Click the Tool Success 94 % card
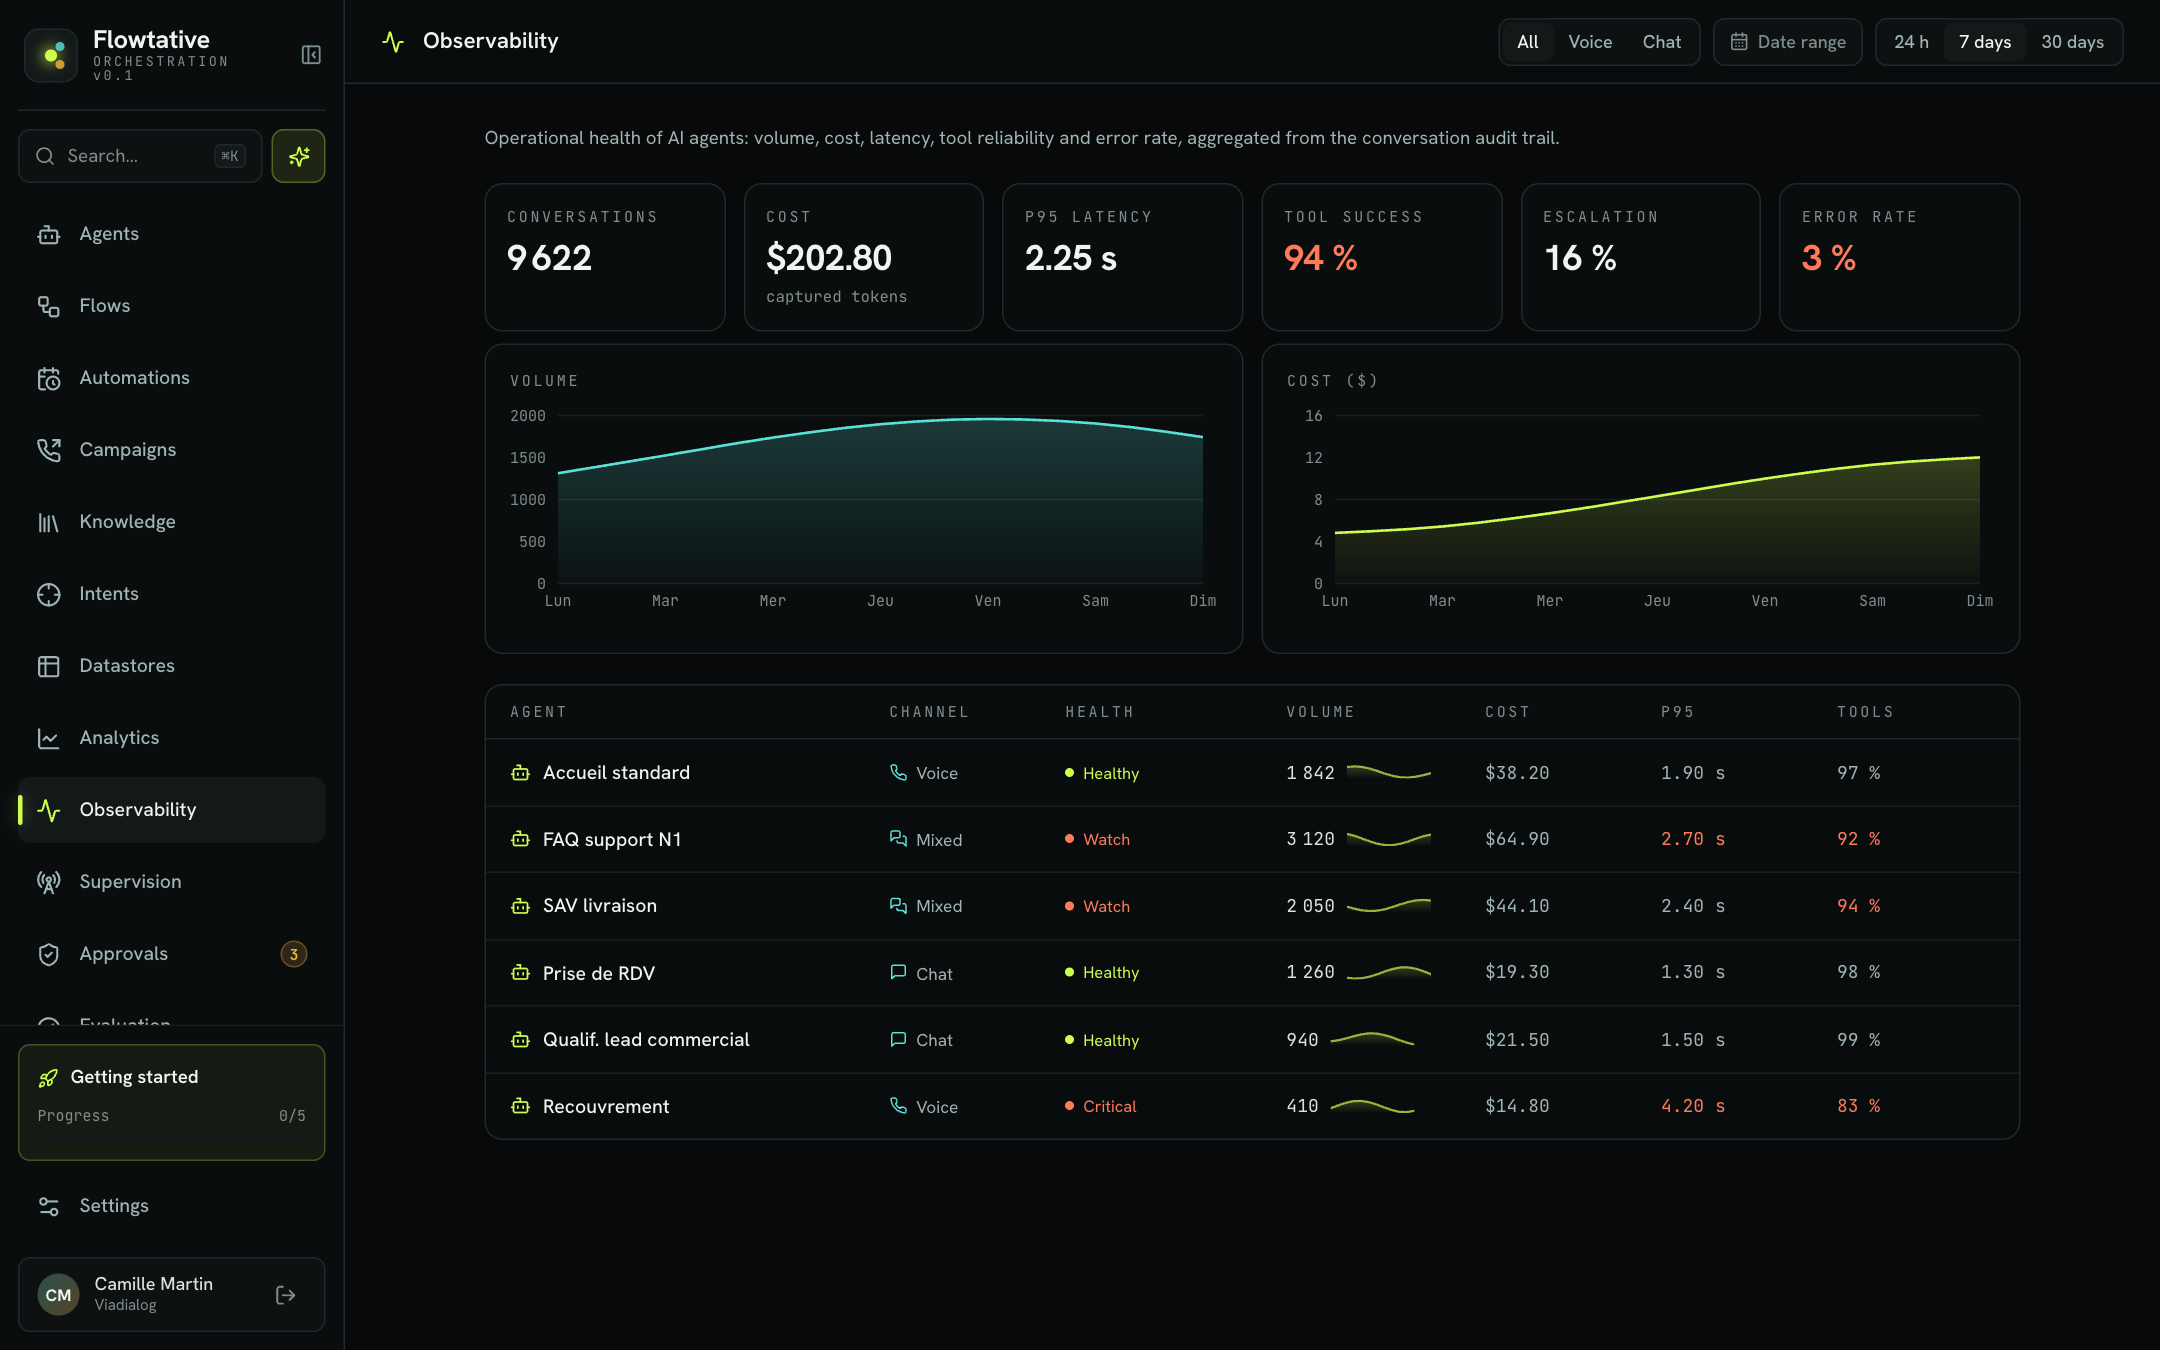 pyautogui.click(x=1382, y=257)
